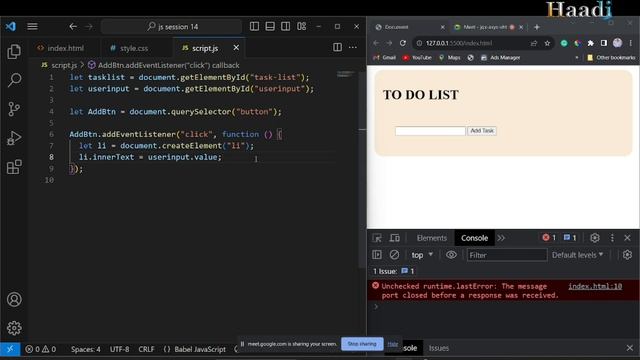Open VS Code Manage gear menu
The width and height of the screenshot is (640, 360).
[14, 328]
